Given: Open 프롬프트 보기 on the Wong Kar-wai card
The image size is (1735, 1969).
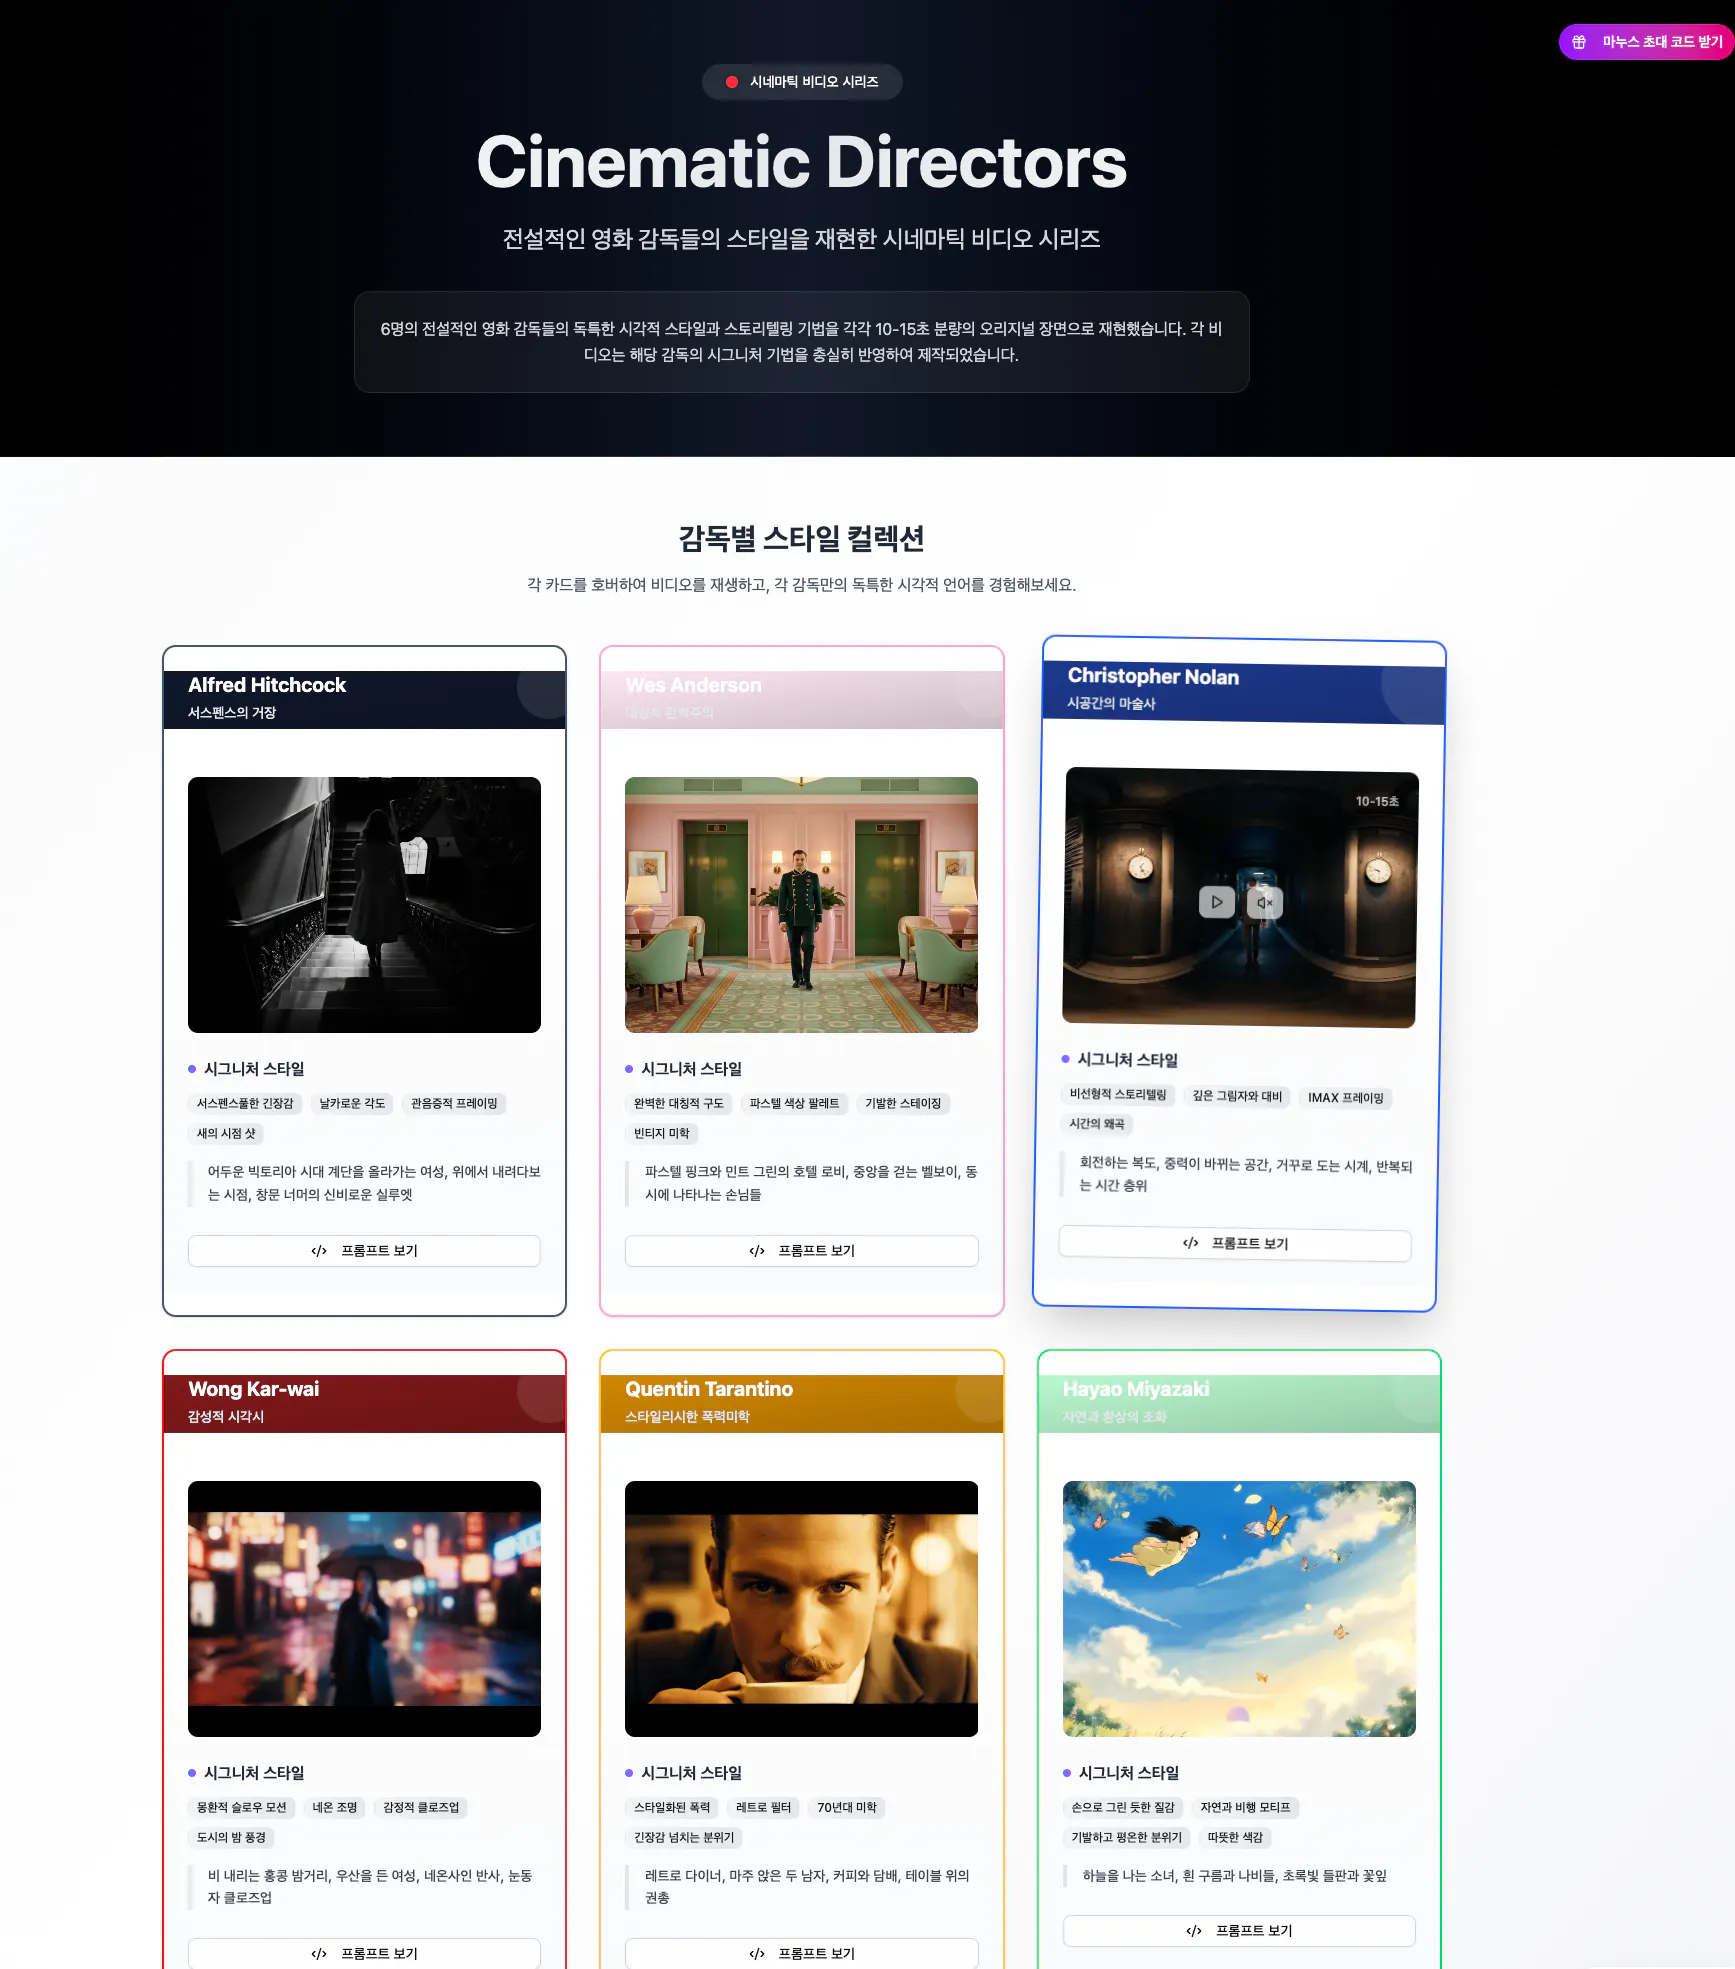Looking at the screenshot, I should point(364,1953).
